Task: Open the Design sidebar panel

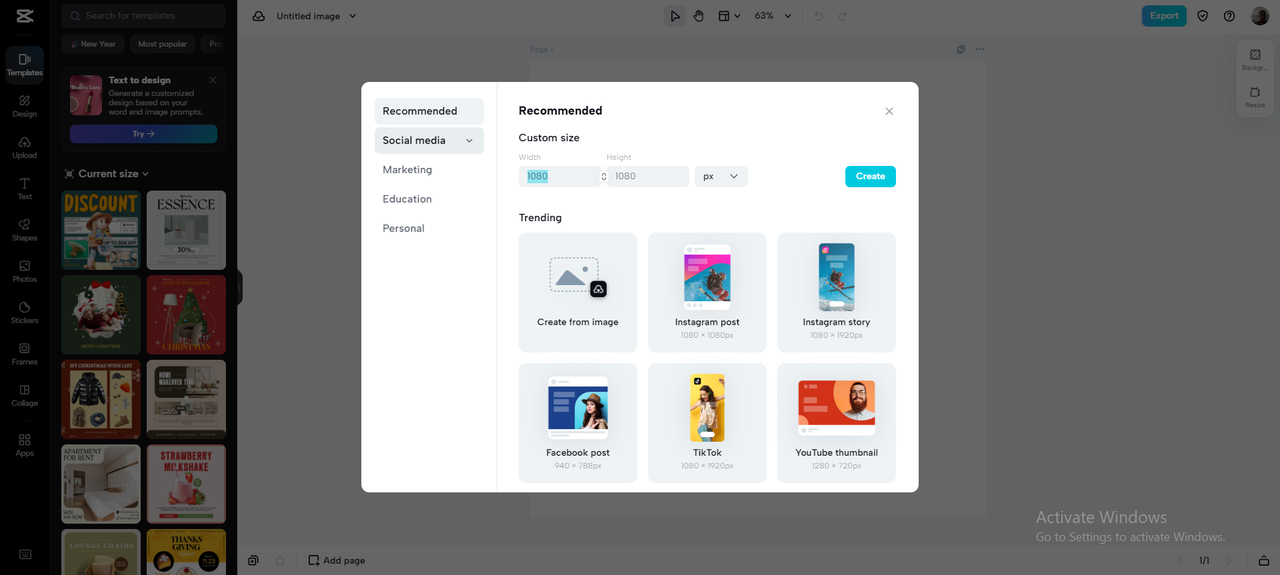Action: coord(25,106)
